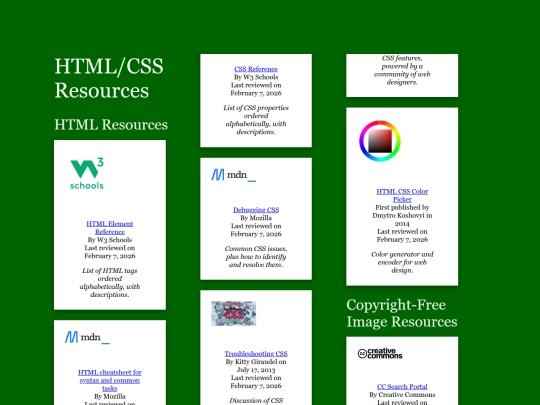Click the W3 Schools logo image
Screen dimensions: 540x405
pyautogui.click(x=87, y=173)
